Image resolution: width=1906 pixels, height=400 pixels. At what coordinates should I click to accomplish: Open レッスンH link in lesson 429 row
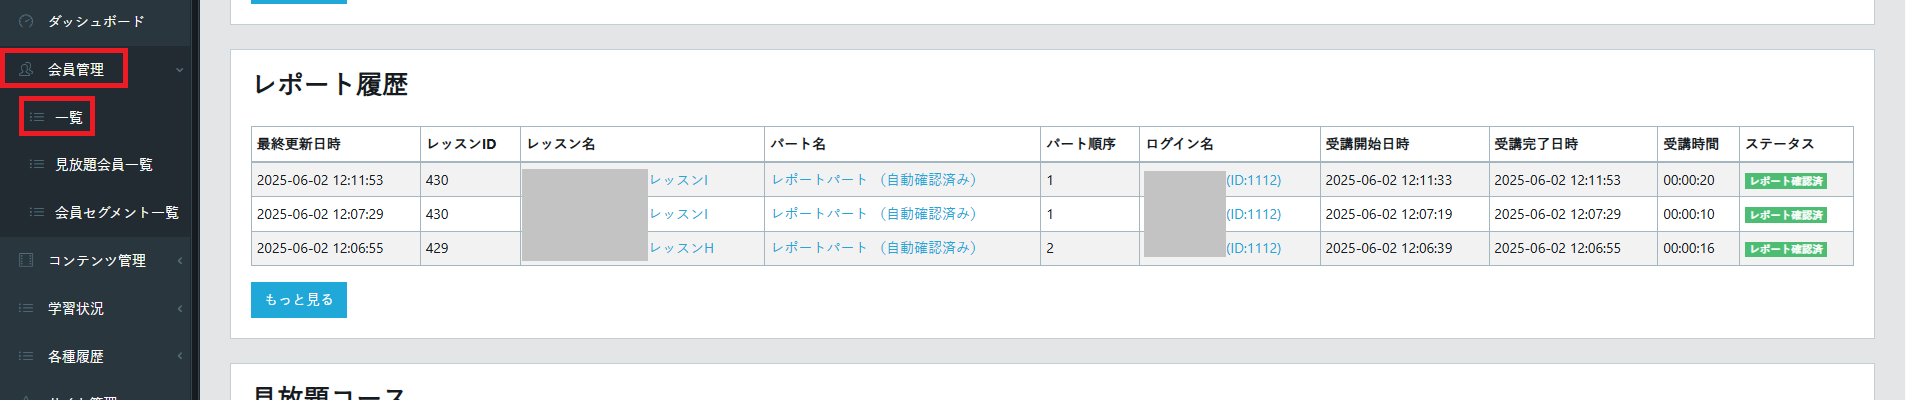coord(682,248)
